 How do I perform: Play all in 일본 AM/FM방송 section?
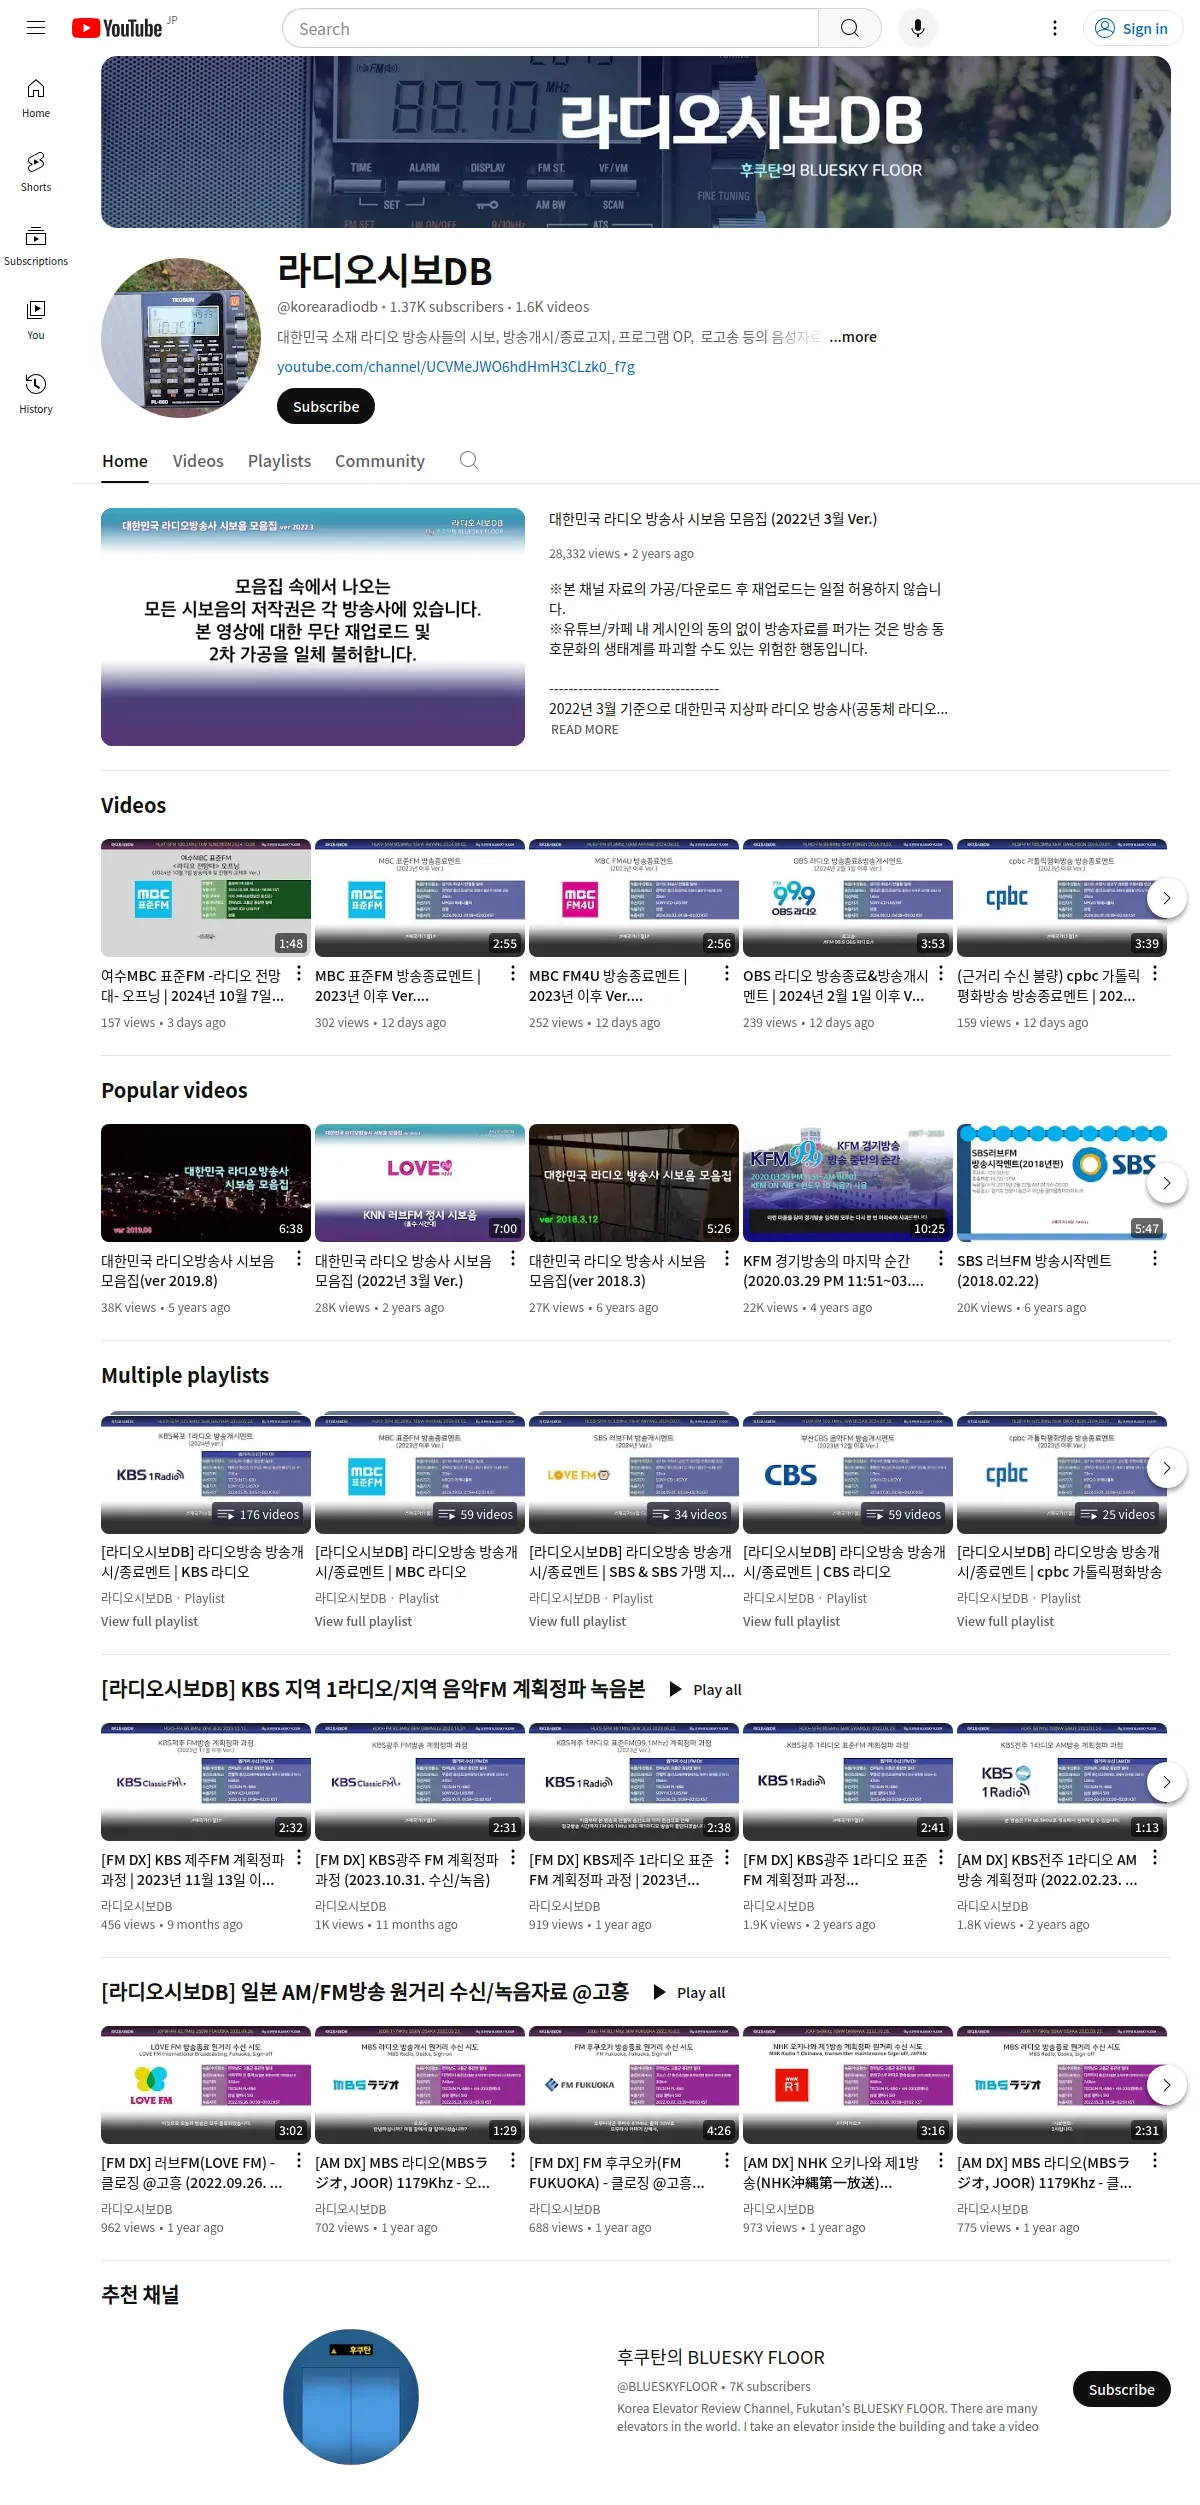689,1992
